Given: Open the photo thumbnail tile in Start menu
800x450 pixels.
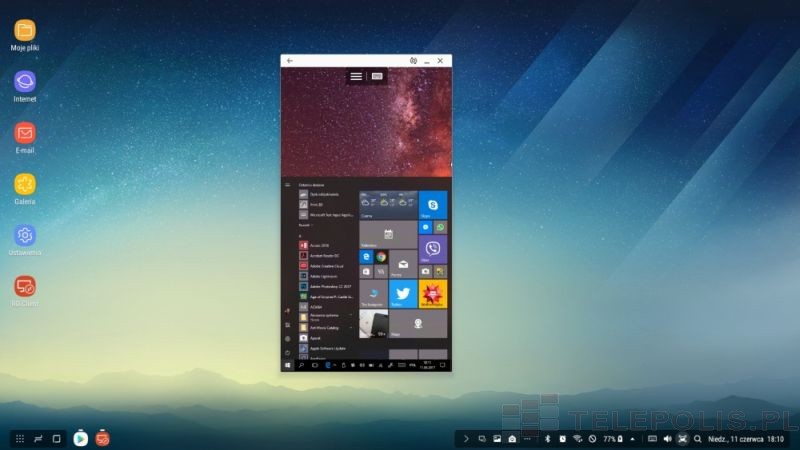Looking at the screenshot, I should (x=373, y=323).
